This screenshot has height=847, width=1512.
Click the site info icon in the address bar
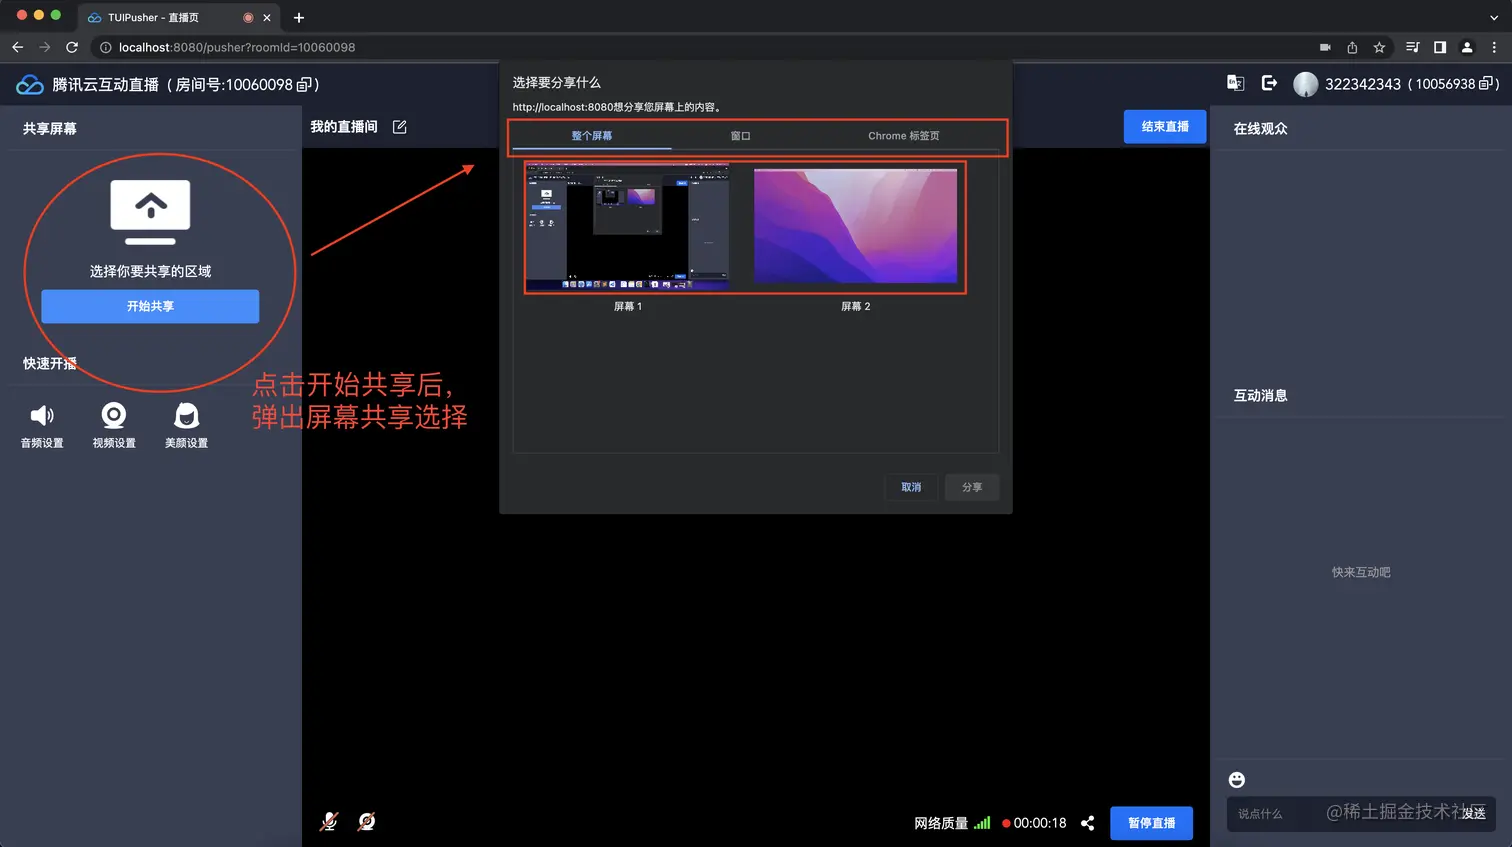click(x=105, y=47)
